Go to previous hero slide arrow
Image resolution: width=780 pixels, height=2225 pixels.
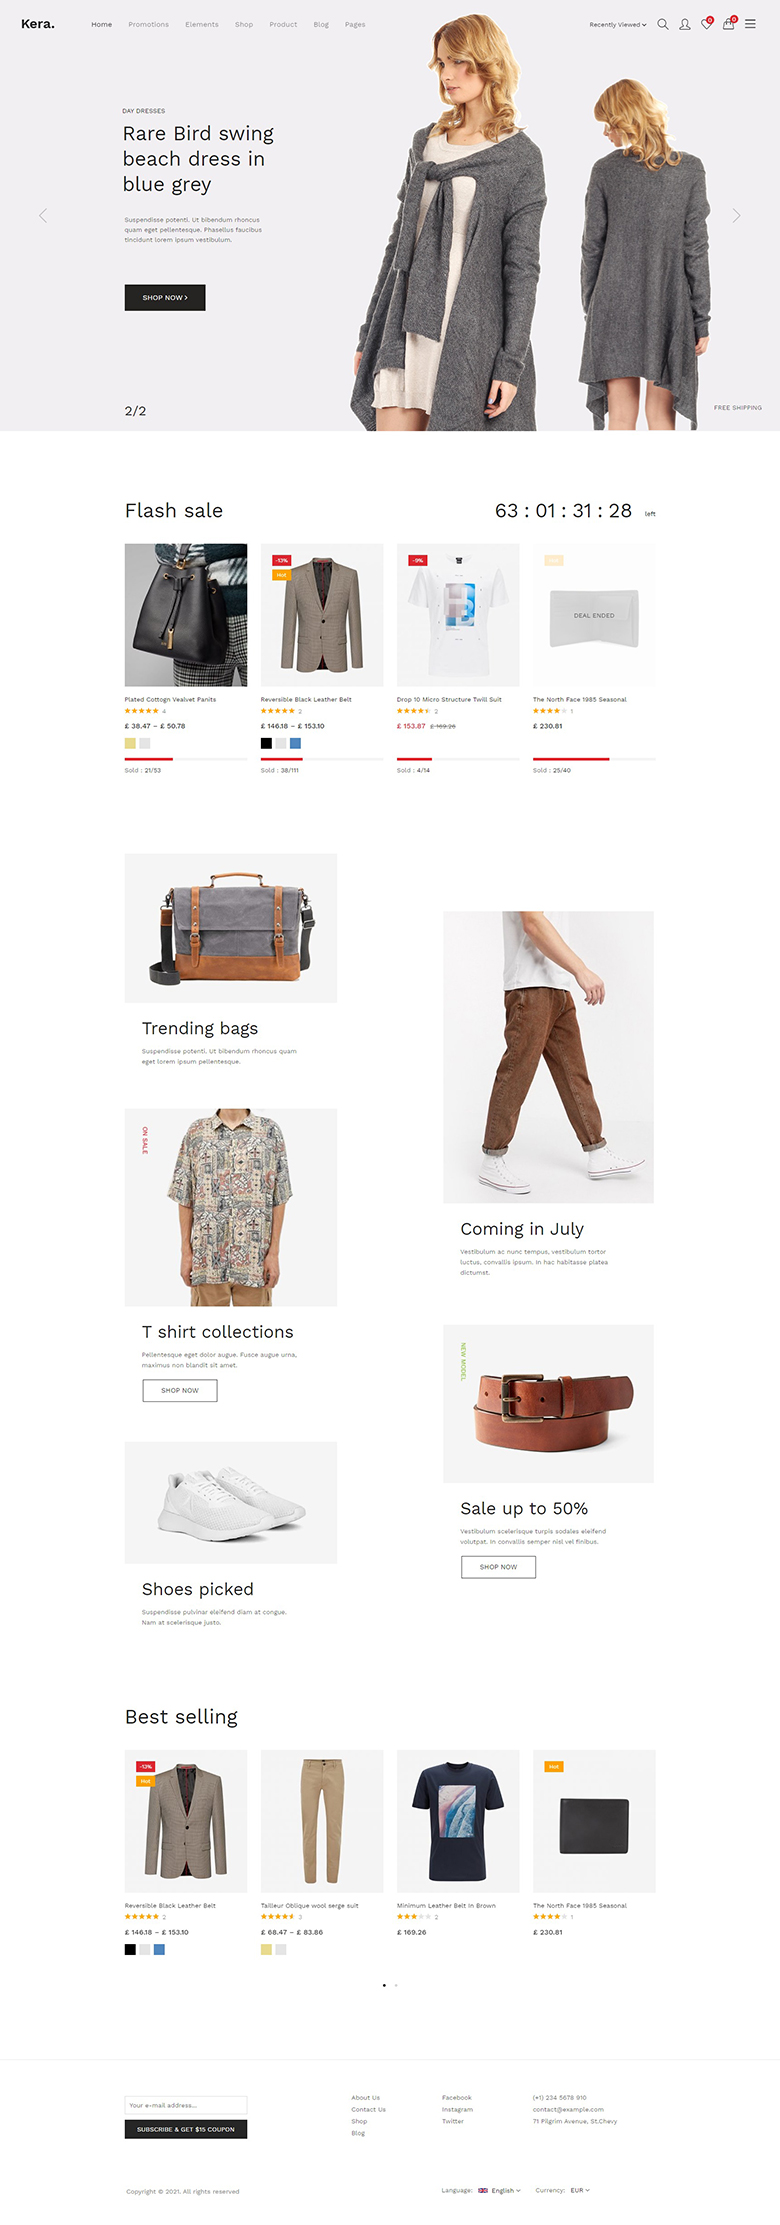point(43,215)
